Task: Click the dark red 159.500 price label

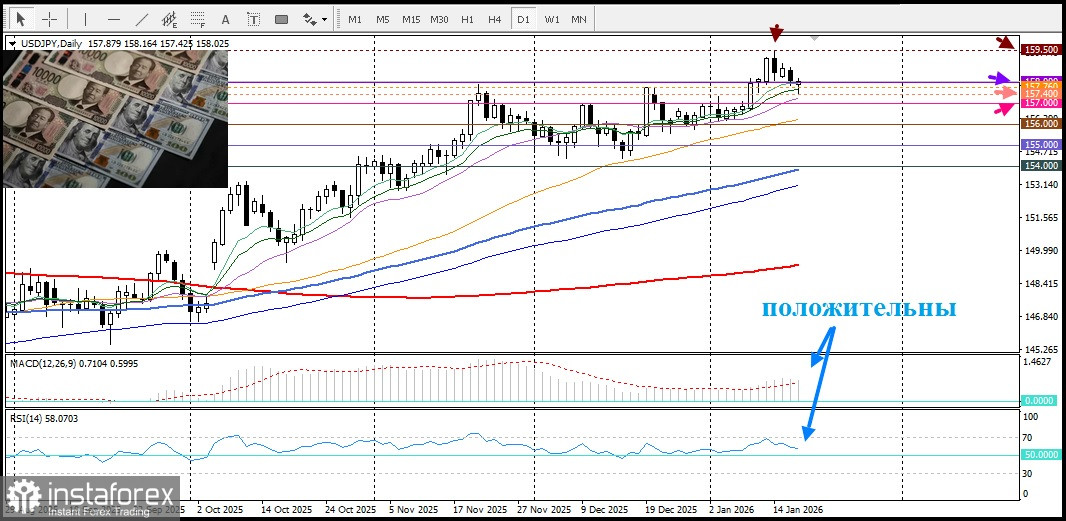Action: [x=1042, y=49]
